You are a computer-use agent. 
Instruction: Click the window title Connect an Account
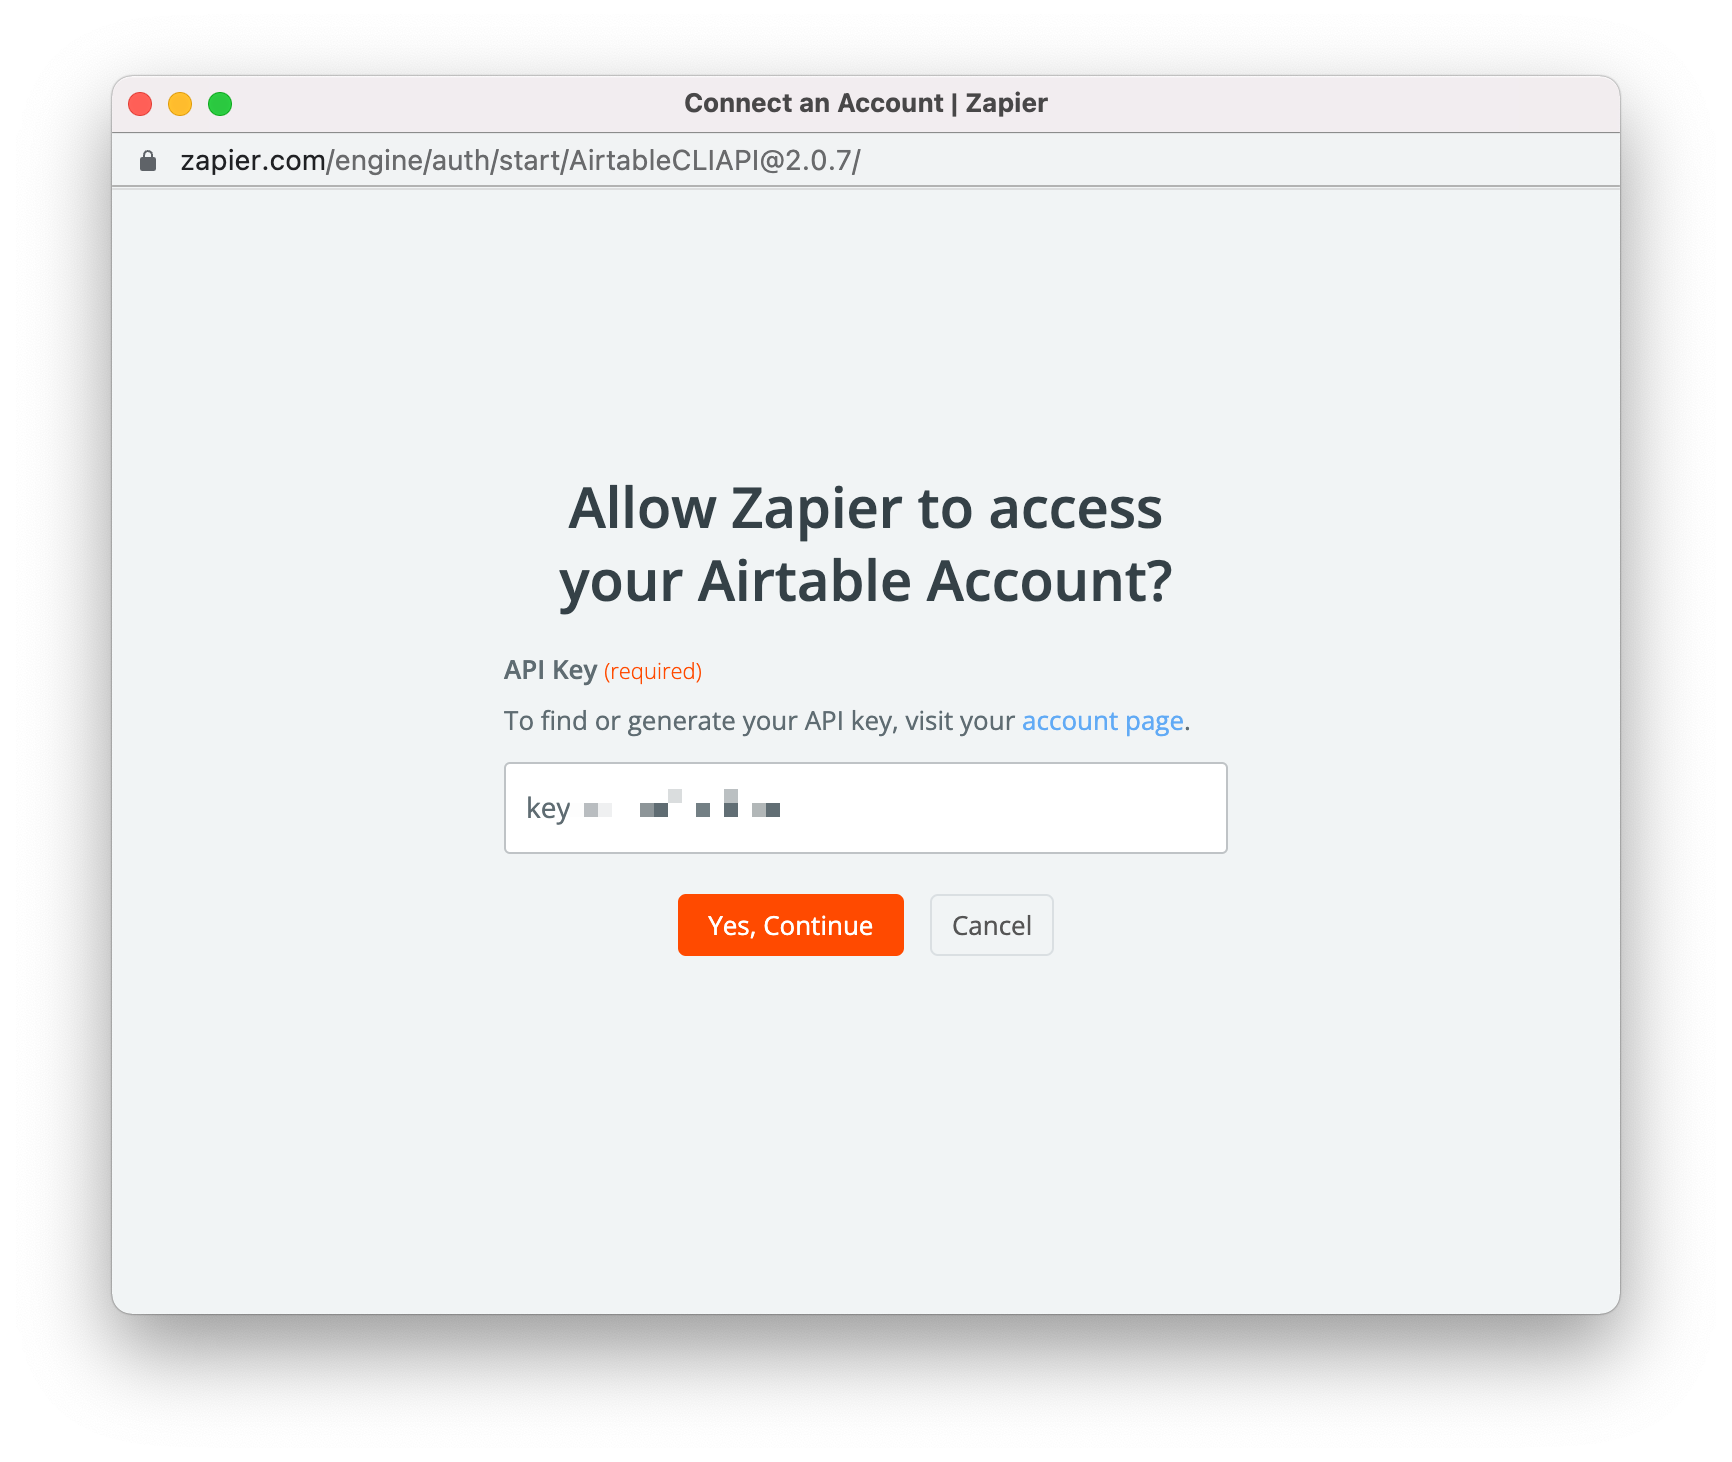point(813,103)
